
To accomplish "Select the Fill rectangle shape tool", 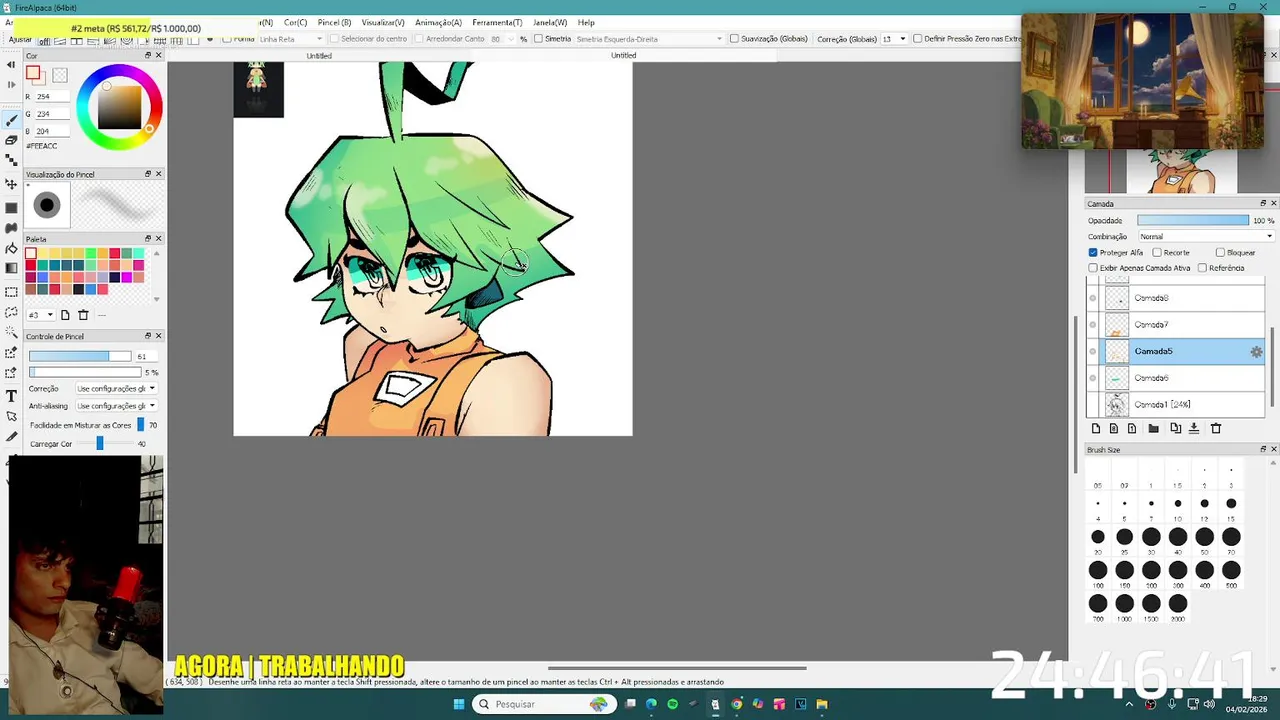I will click(11, 208).
